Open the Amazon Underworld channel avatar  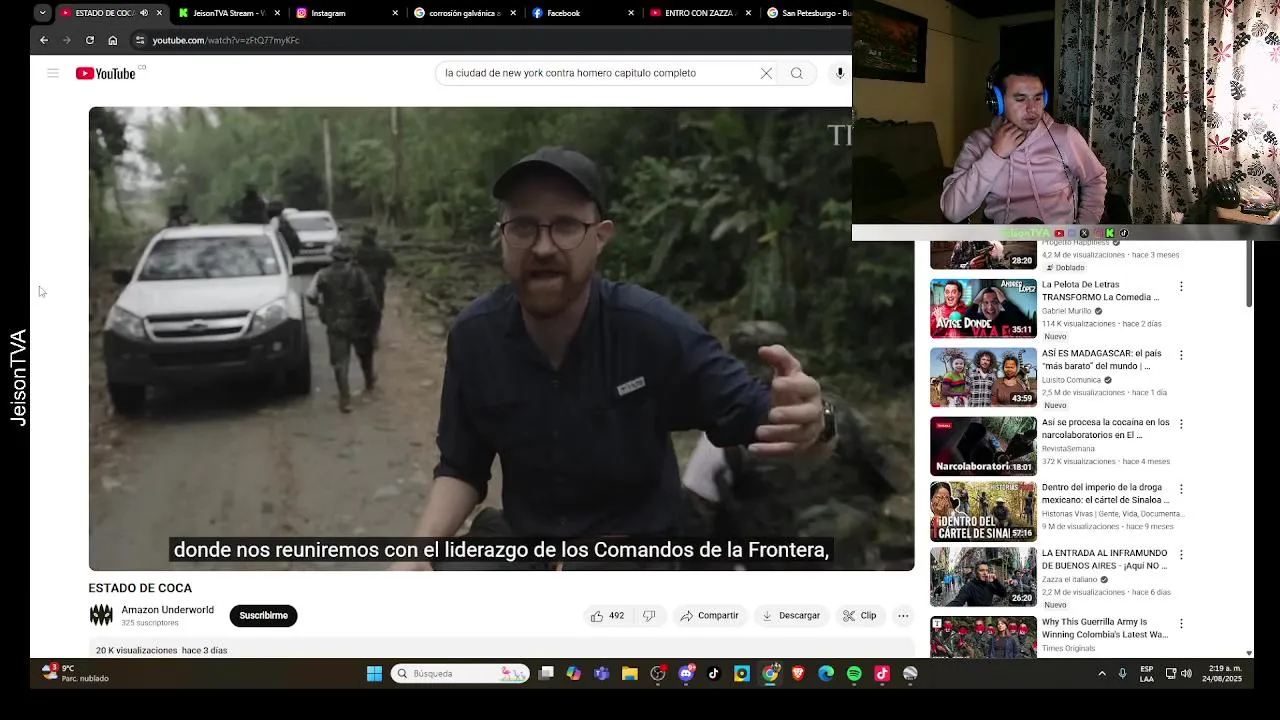(101, 616)
